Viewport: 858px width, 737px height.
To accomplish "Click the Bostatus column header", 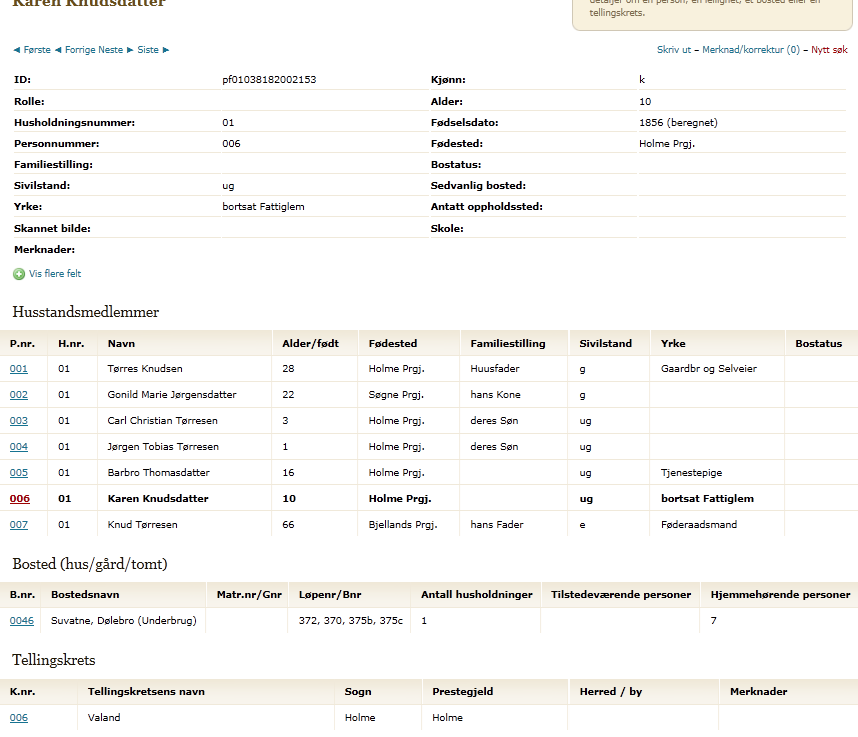I will 819,344.
